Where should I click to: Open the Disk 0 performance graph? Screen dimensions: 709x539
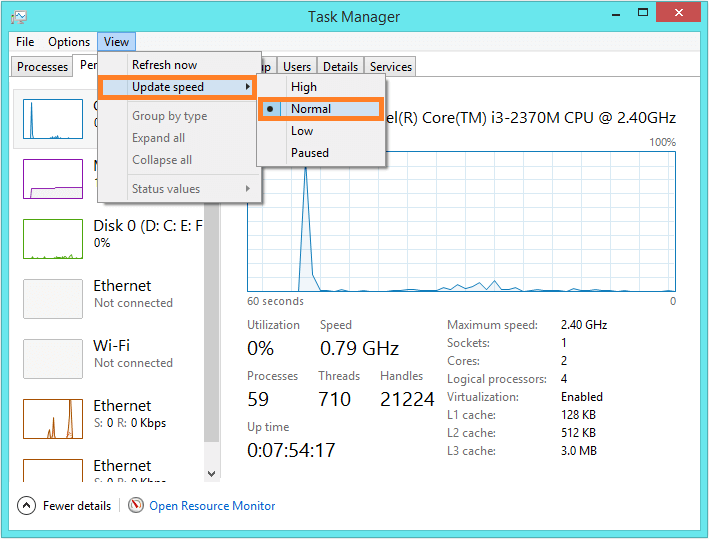tap(53, 239)
